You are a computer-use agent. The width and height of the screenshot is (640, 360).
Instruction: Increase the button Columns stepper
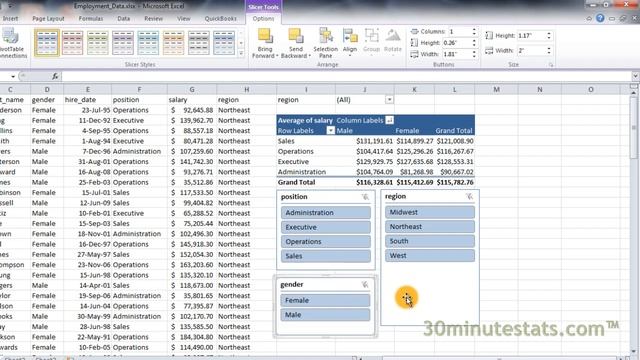click(474, 29)
